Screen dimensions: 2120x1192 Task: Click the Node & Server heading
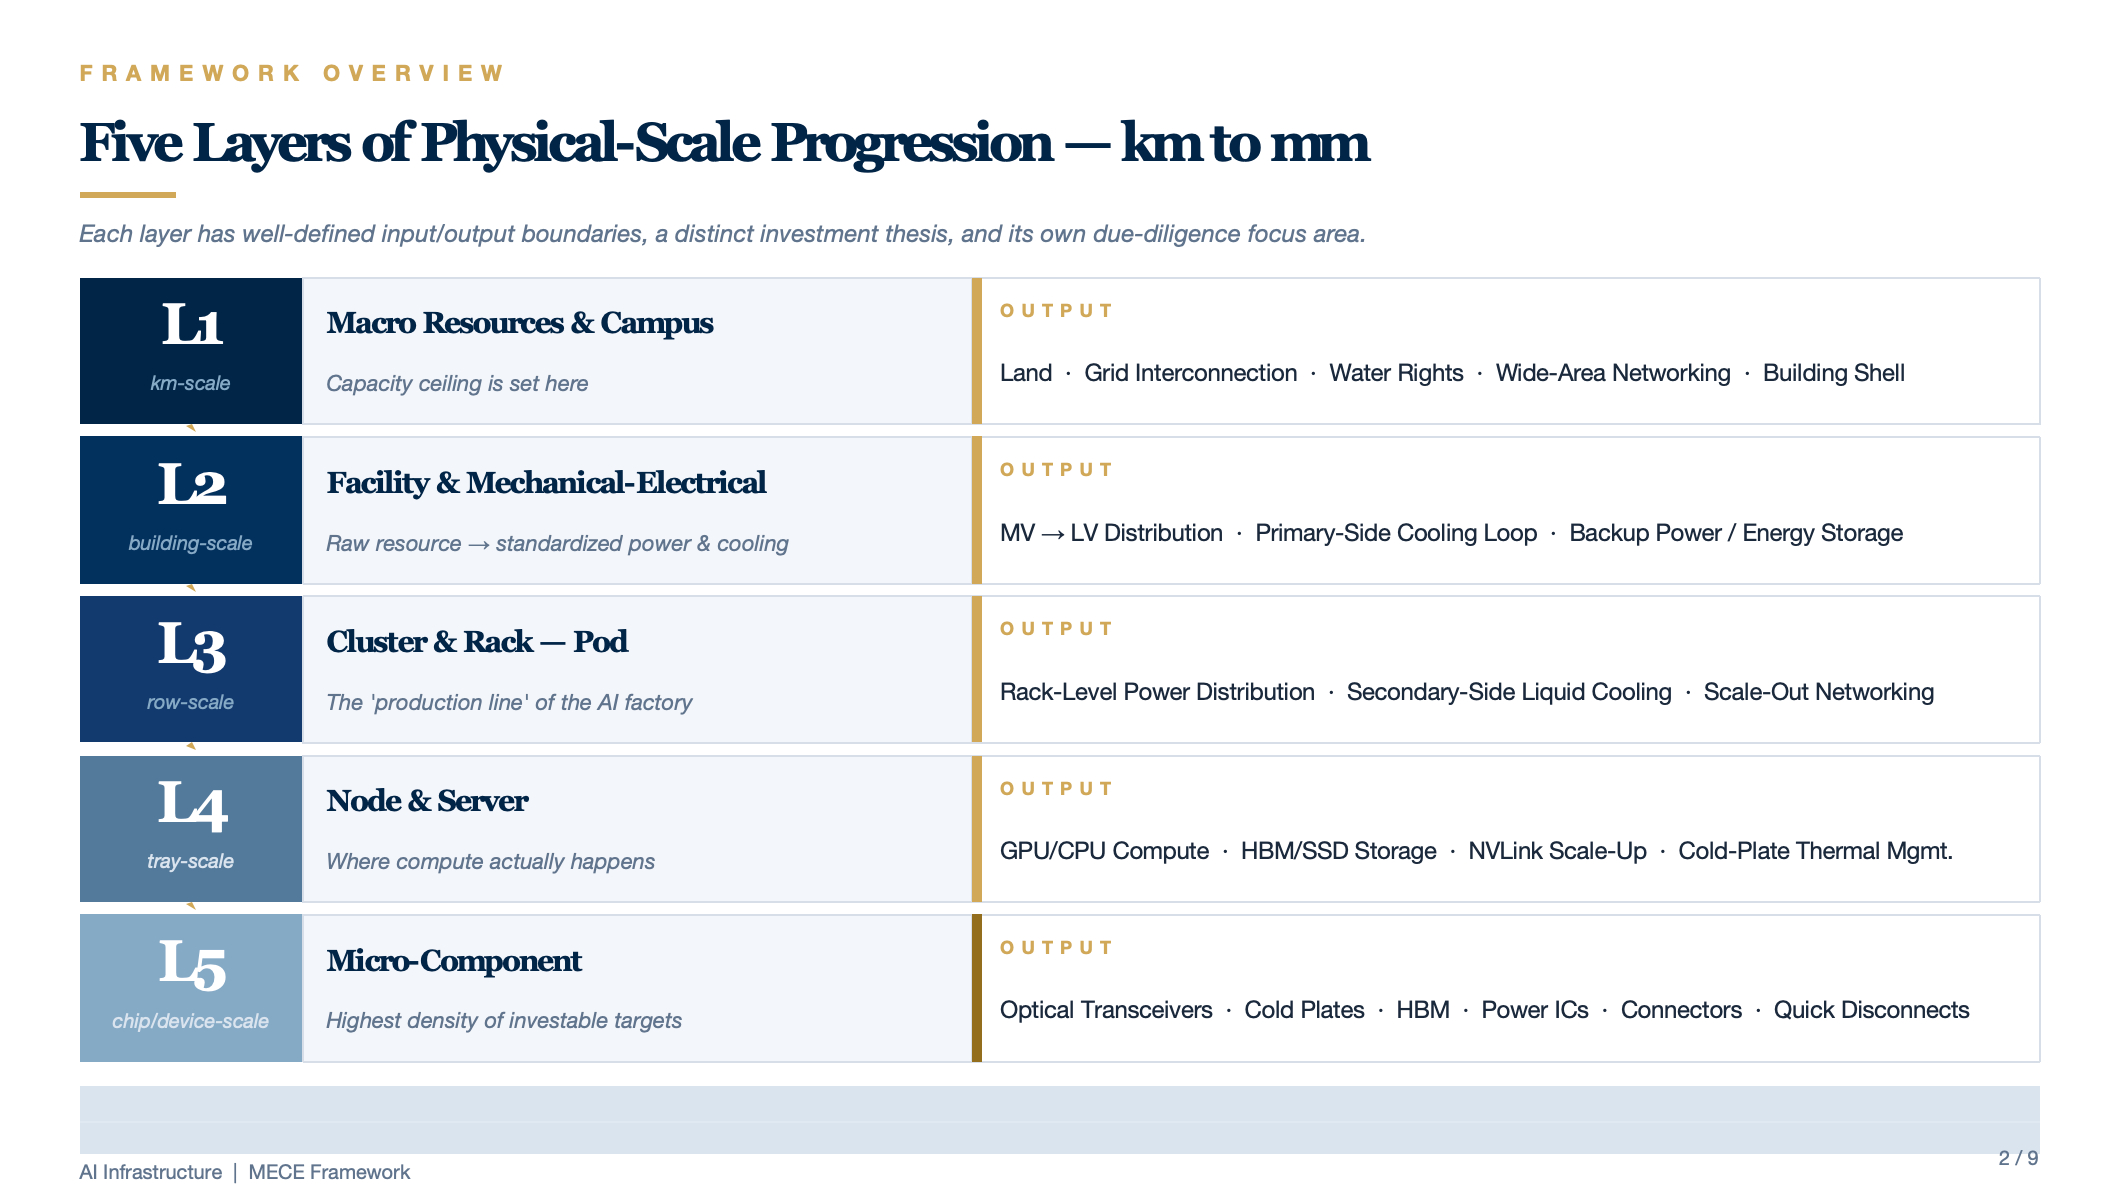point(427,801)
